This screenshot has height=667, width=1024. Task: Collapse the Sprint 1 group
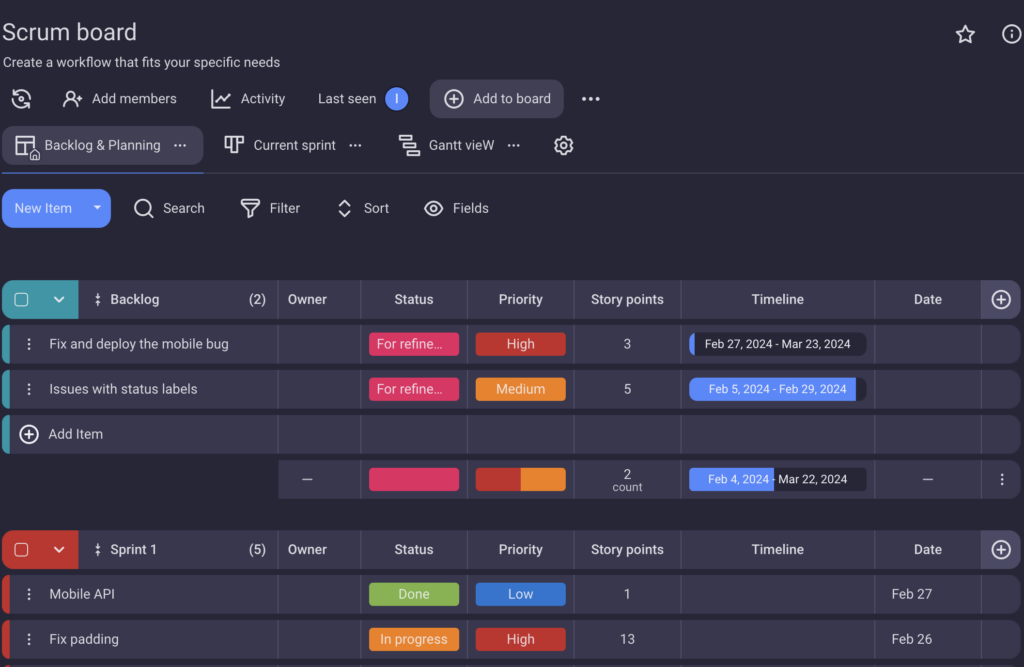(x=59, y=549)
